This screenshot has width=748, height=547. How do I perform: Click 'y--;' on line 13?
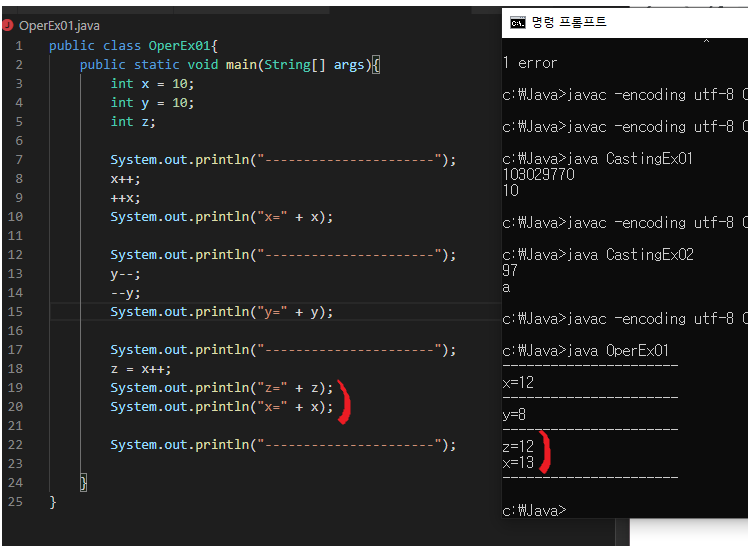pos(125,274)
